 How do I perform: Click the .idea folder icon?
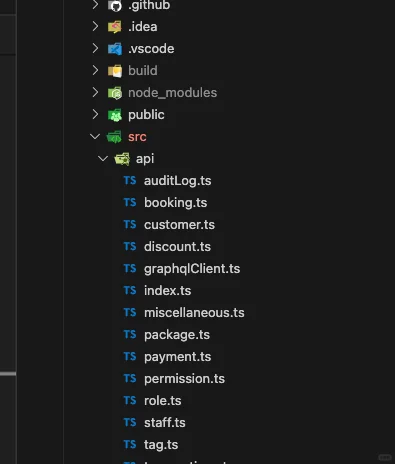coord(115,27)
